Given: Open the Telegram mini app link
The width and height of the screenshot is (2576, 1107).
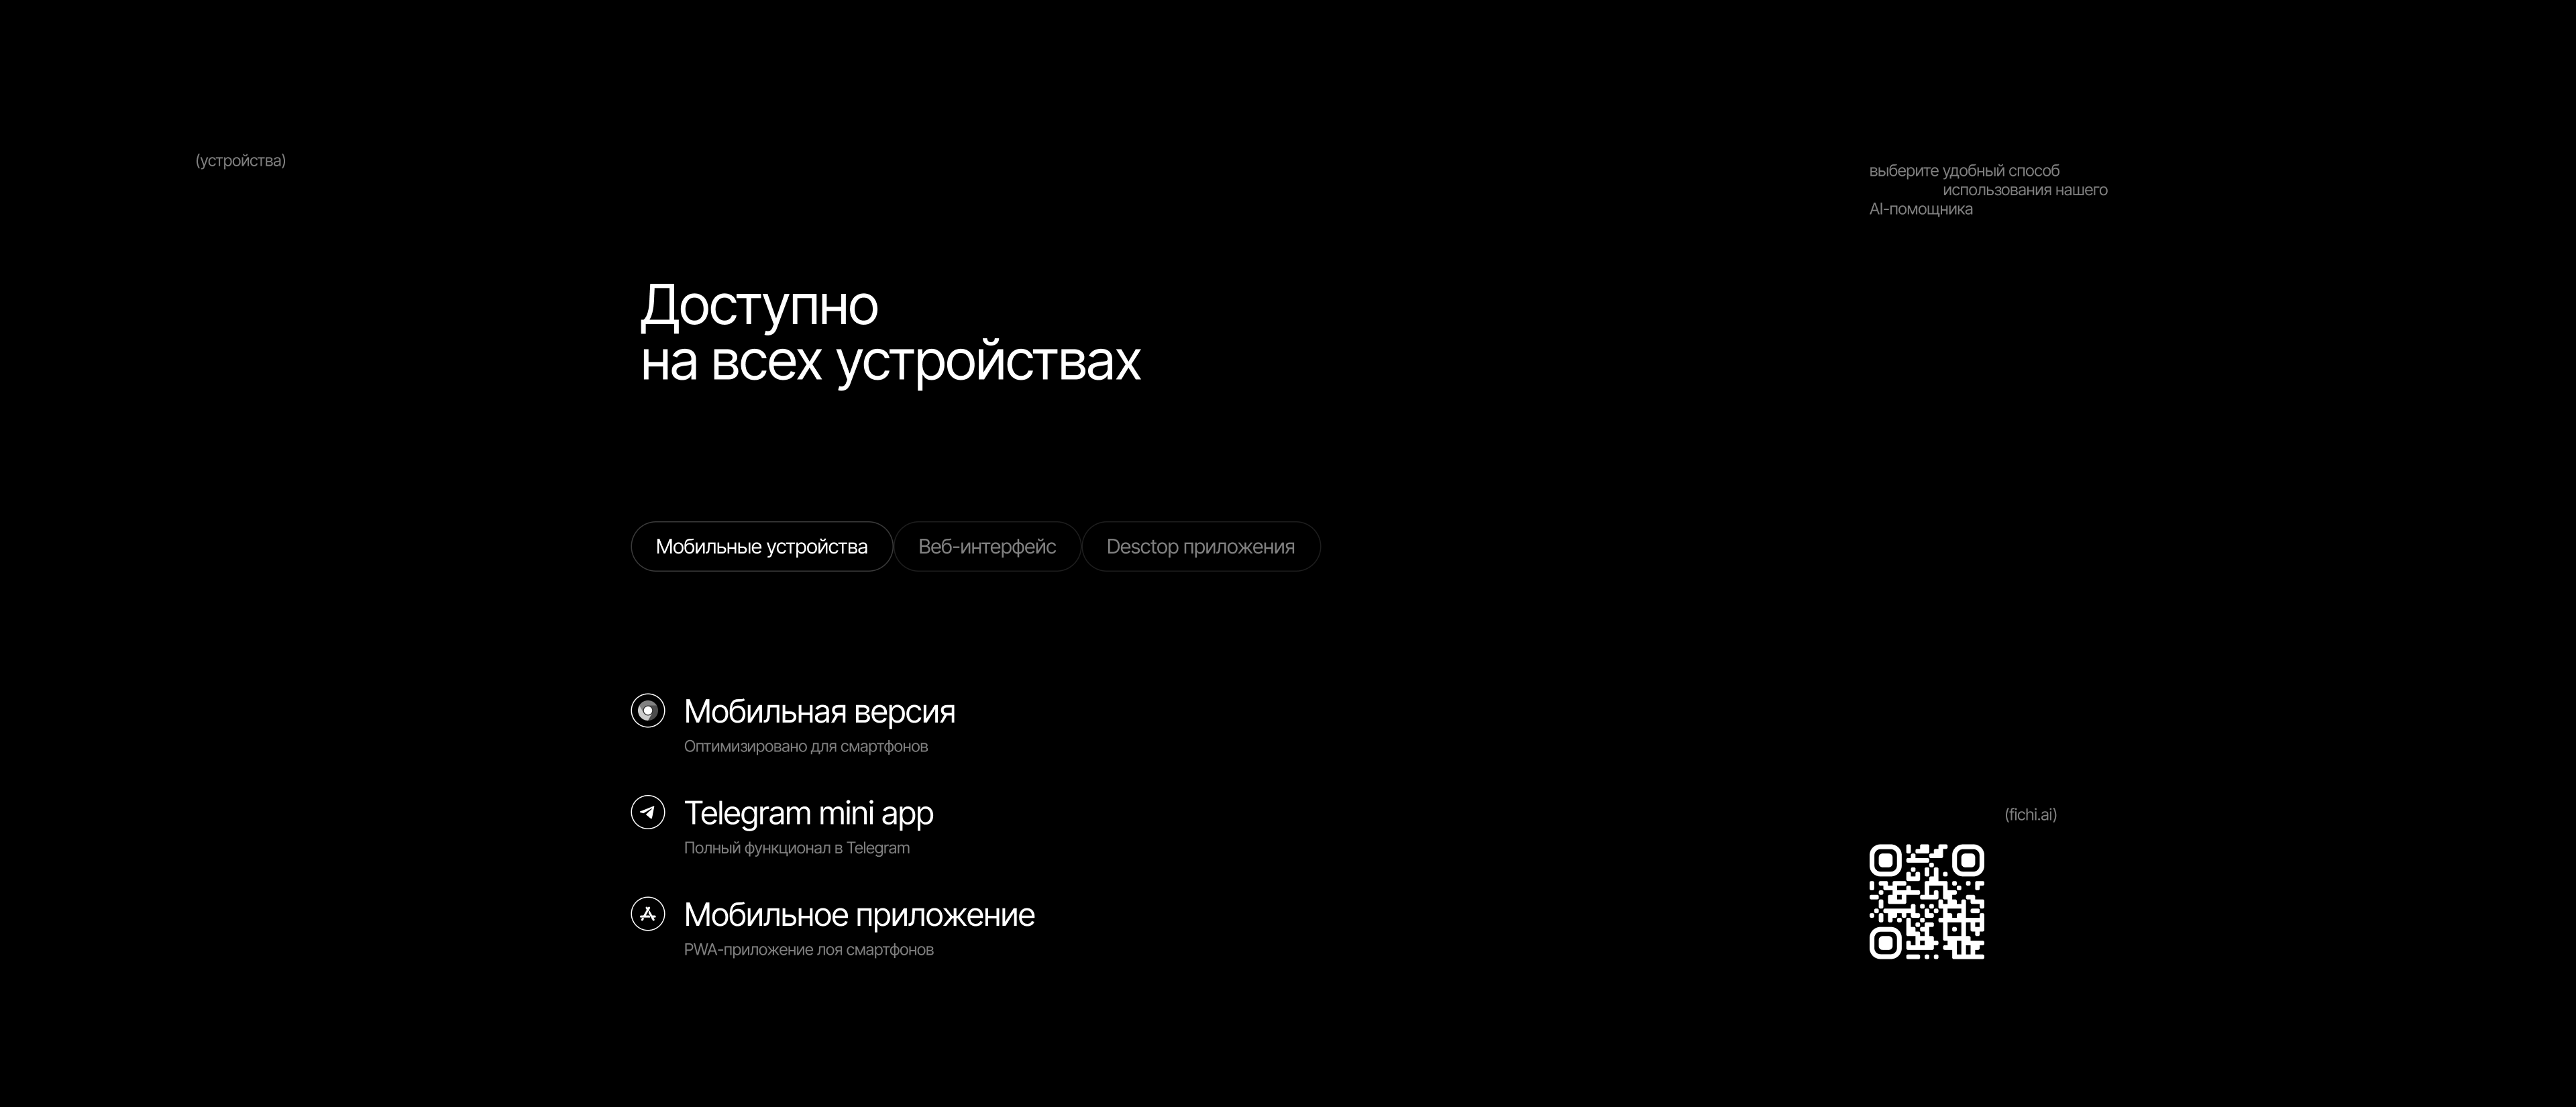Looking at the screenshot, I should point(808,813).
